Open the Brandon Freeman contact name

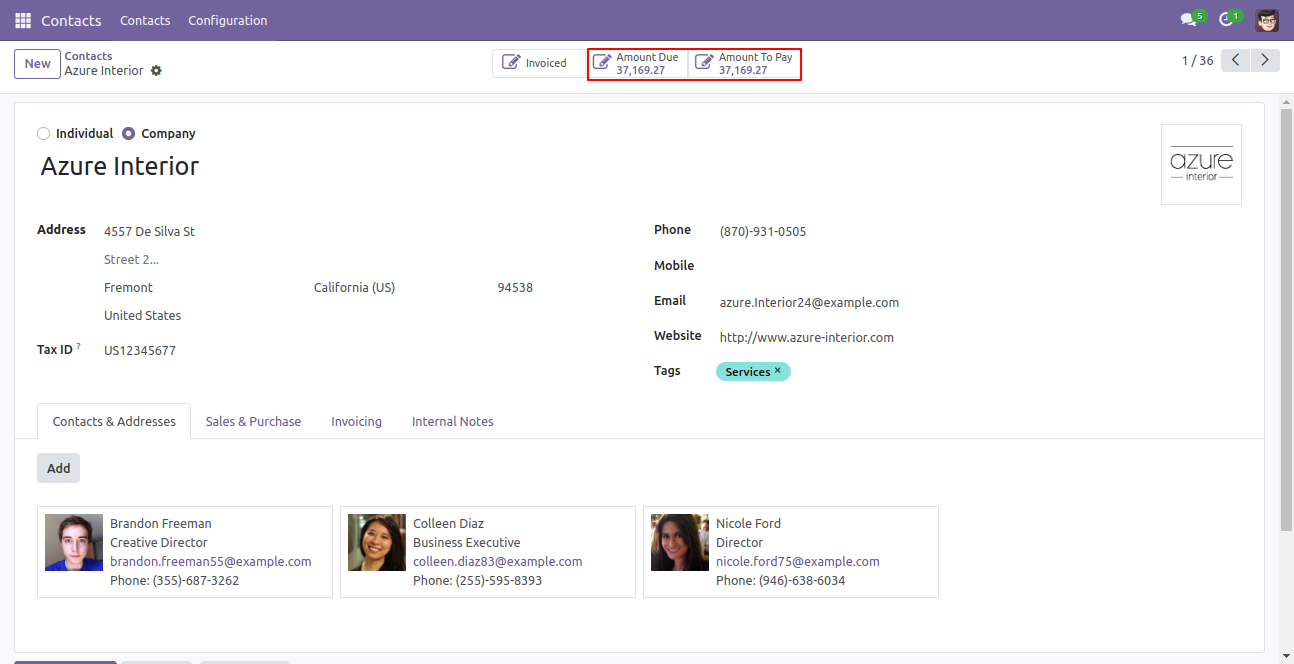[x=161, y=524]
